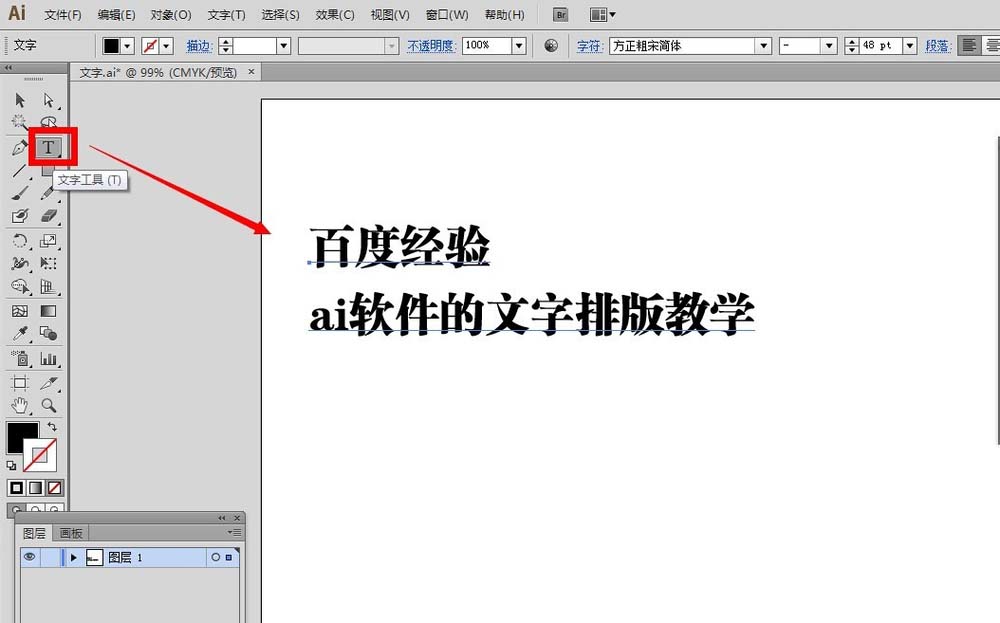Open Adobe Bridge via Br icon
Image resolution: width=1000 pixels, height=623 pixels.
click(561, 15)
